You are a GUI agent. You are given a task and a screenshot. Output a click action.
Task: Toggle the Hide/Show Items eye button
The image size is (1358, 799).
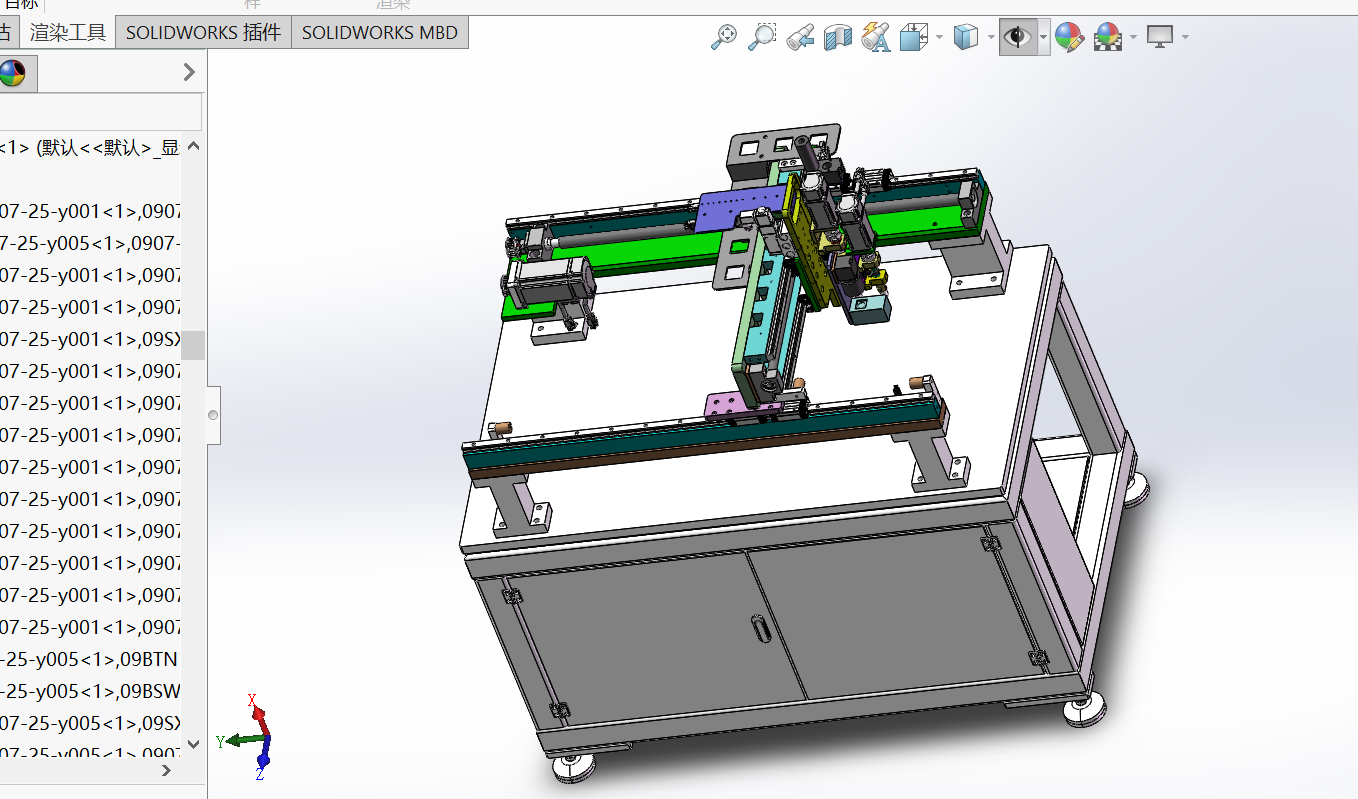coord(1018,38)
